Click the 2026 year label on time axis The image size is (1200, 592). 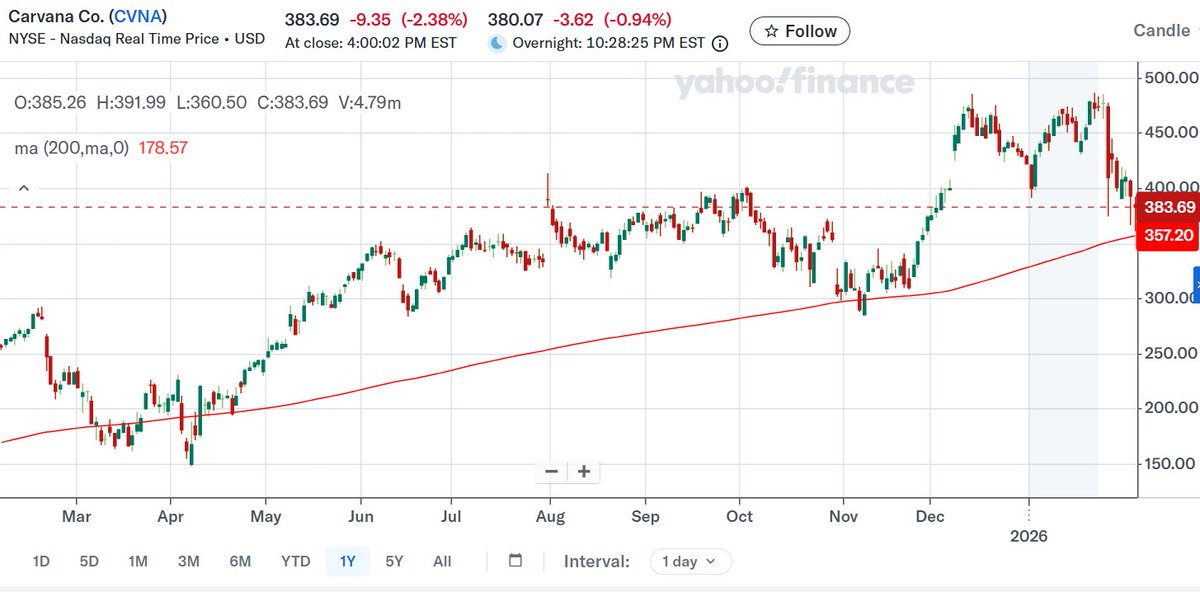1029,536
